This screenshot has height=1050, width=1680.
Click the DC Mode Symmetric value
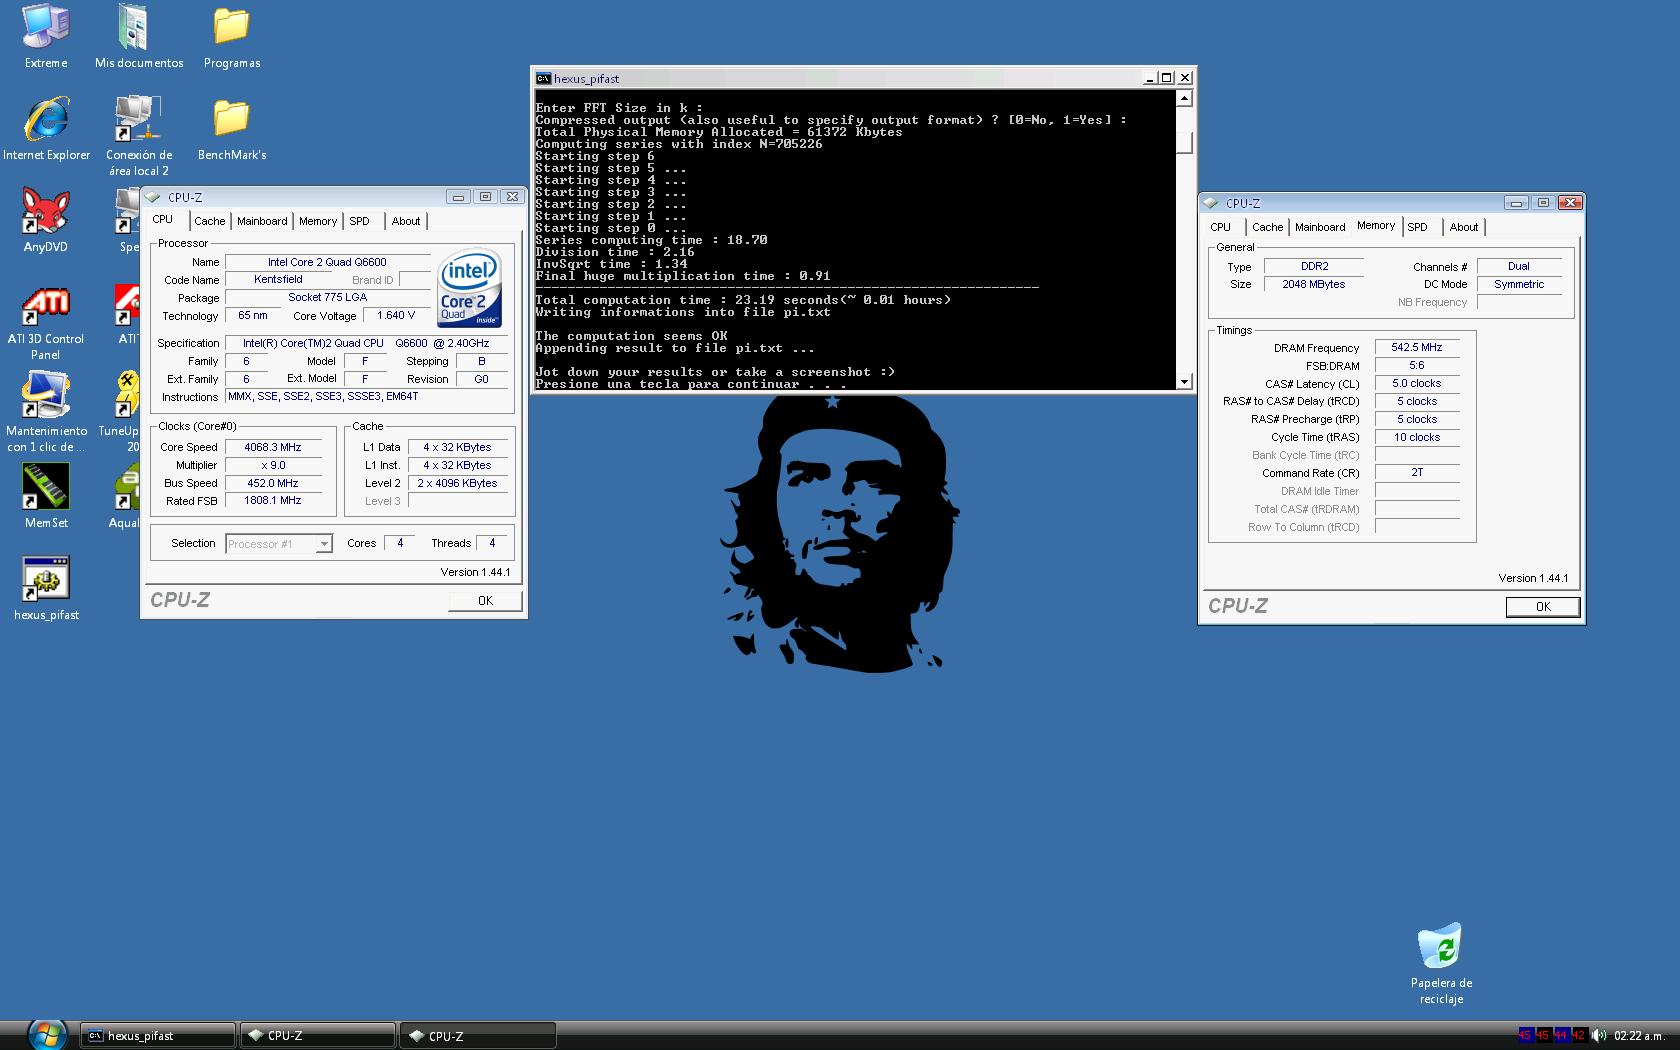(1519, 284)
